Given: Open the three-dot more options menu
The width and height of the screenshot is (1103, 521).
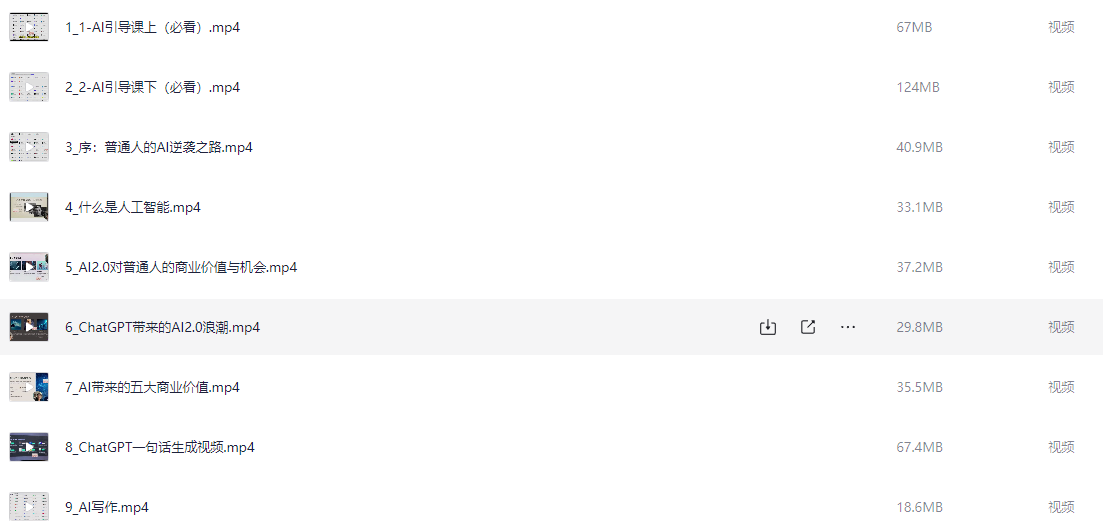Looking at the screenshot, I should (848, 327).
